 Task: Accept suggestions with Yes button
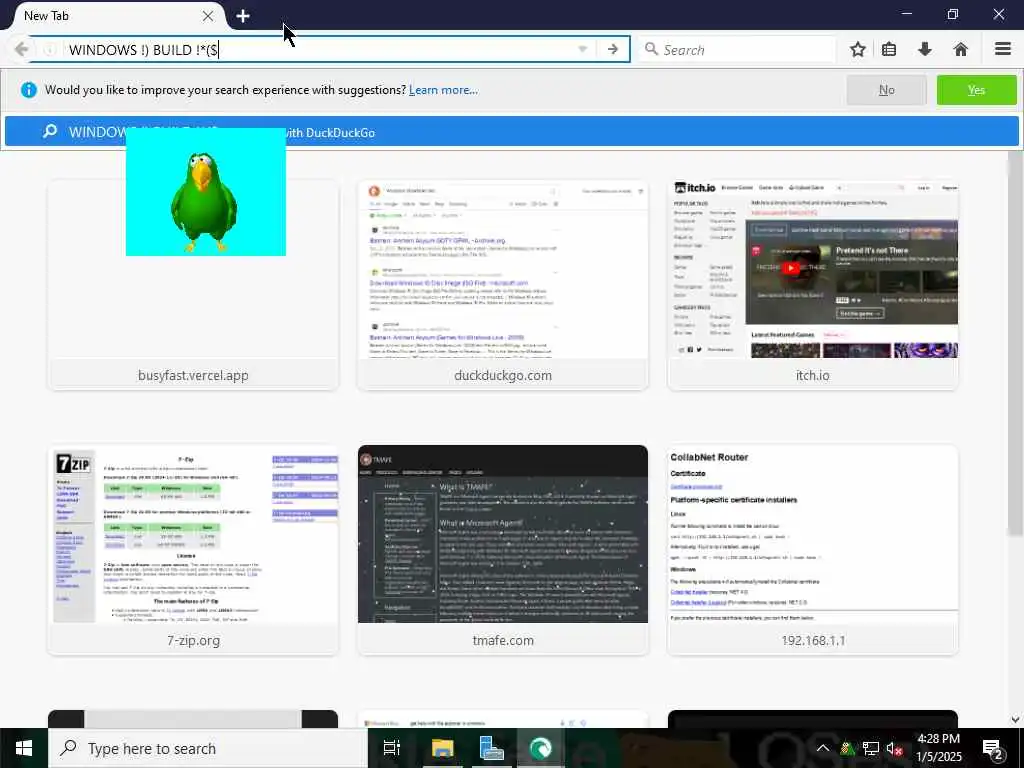click(976, 90)
